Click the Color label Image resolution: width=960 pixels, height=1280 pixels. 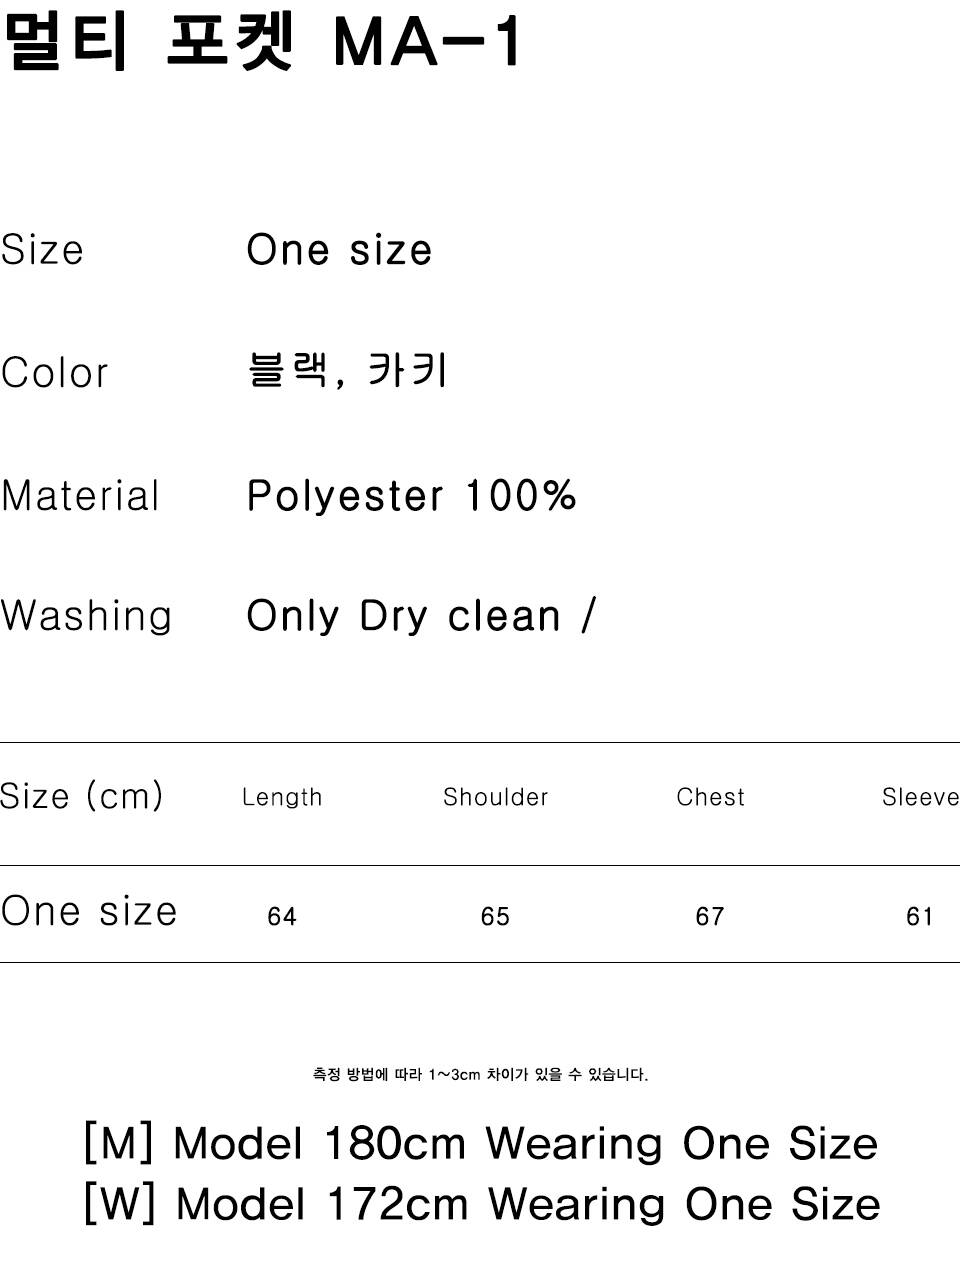coord(54,373)
